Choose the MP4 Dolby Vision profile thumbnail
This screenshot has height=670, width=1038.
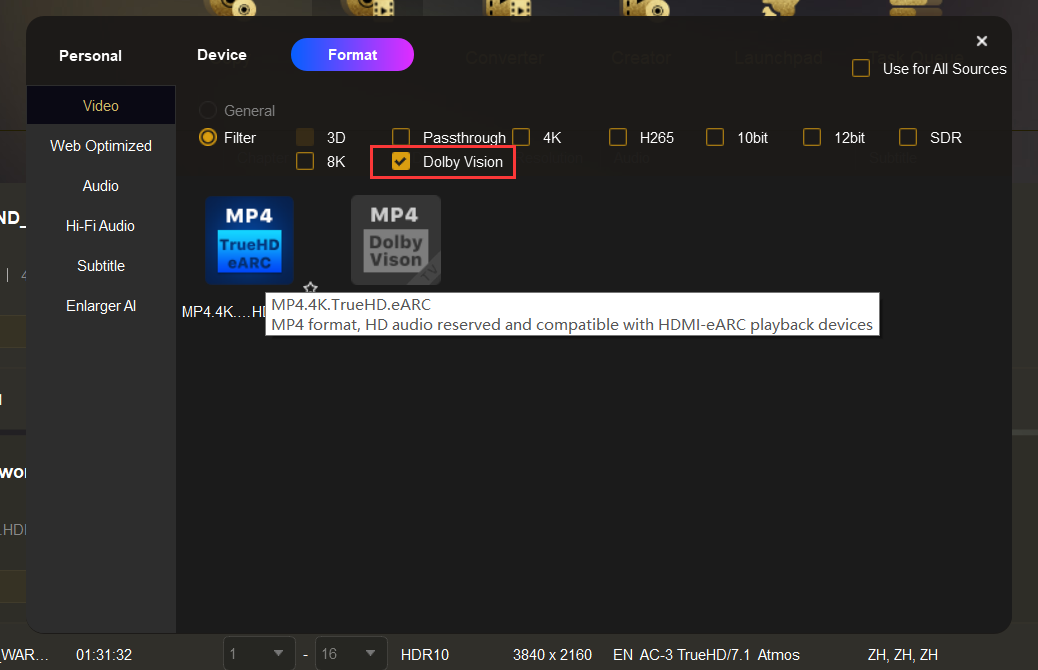(x=396, y=240)
